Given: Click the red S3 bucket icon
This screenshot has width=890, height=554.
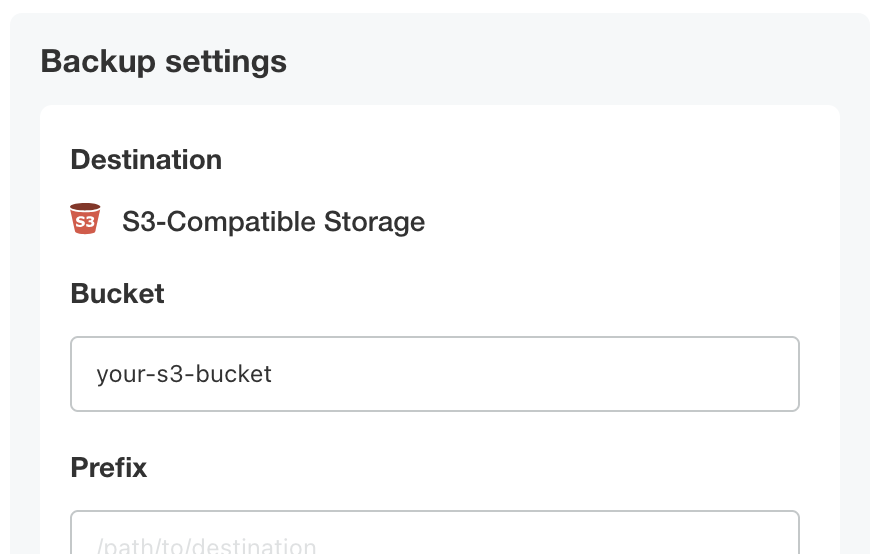Looking at the screenshot, I should click(85, 219).
